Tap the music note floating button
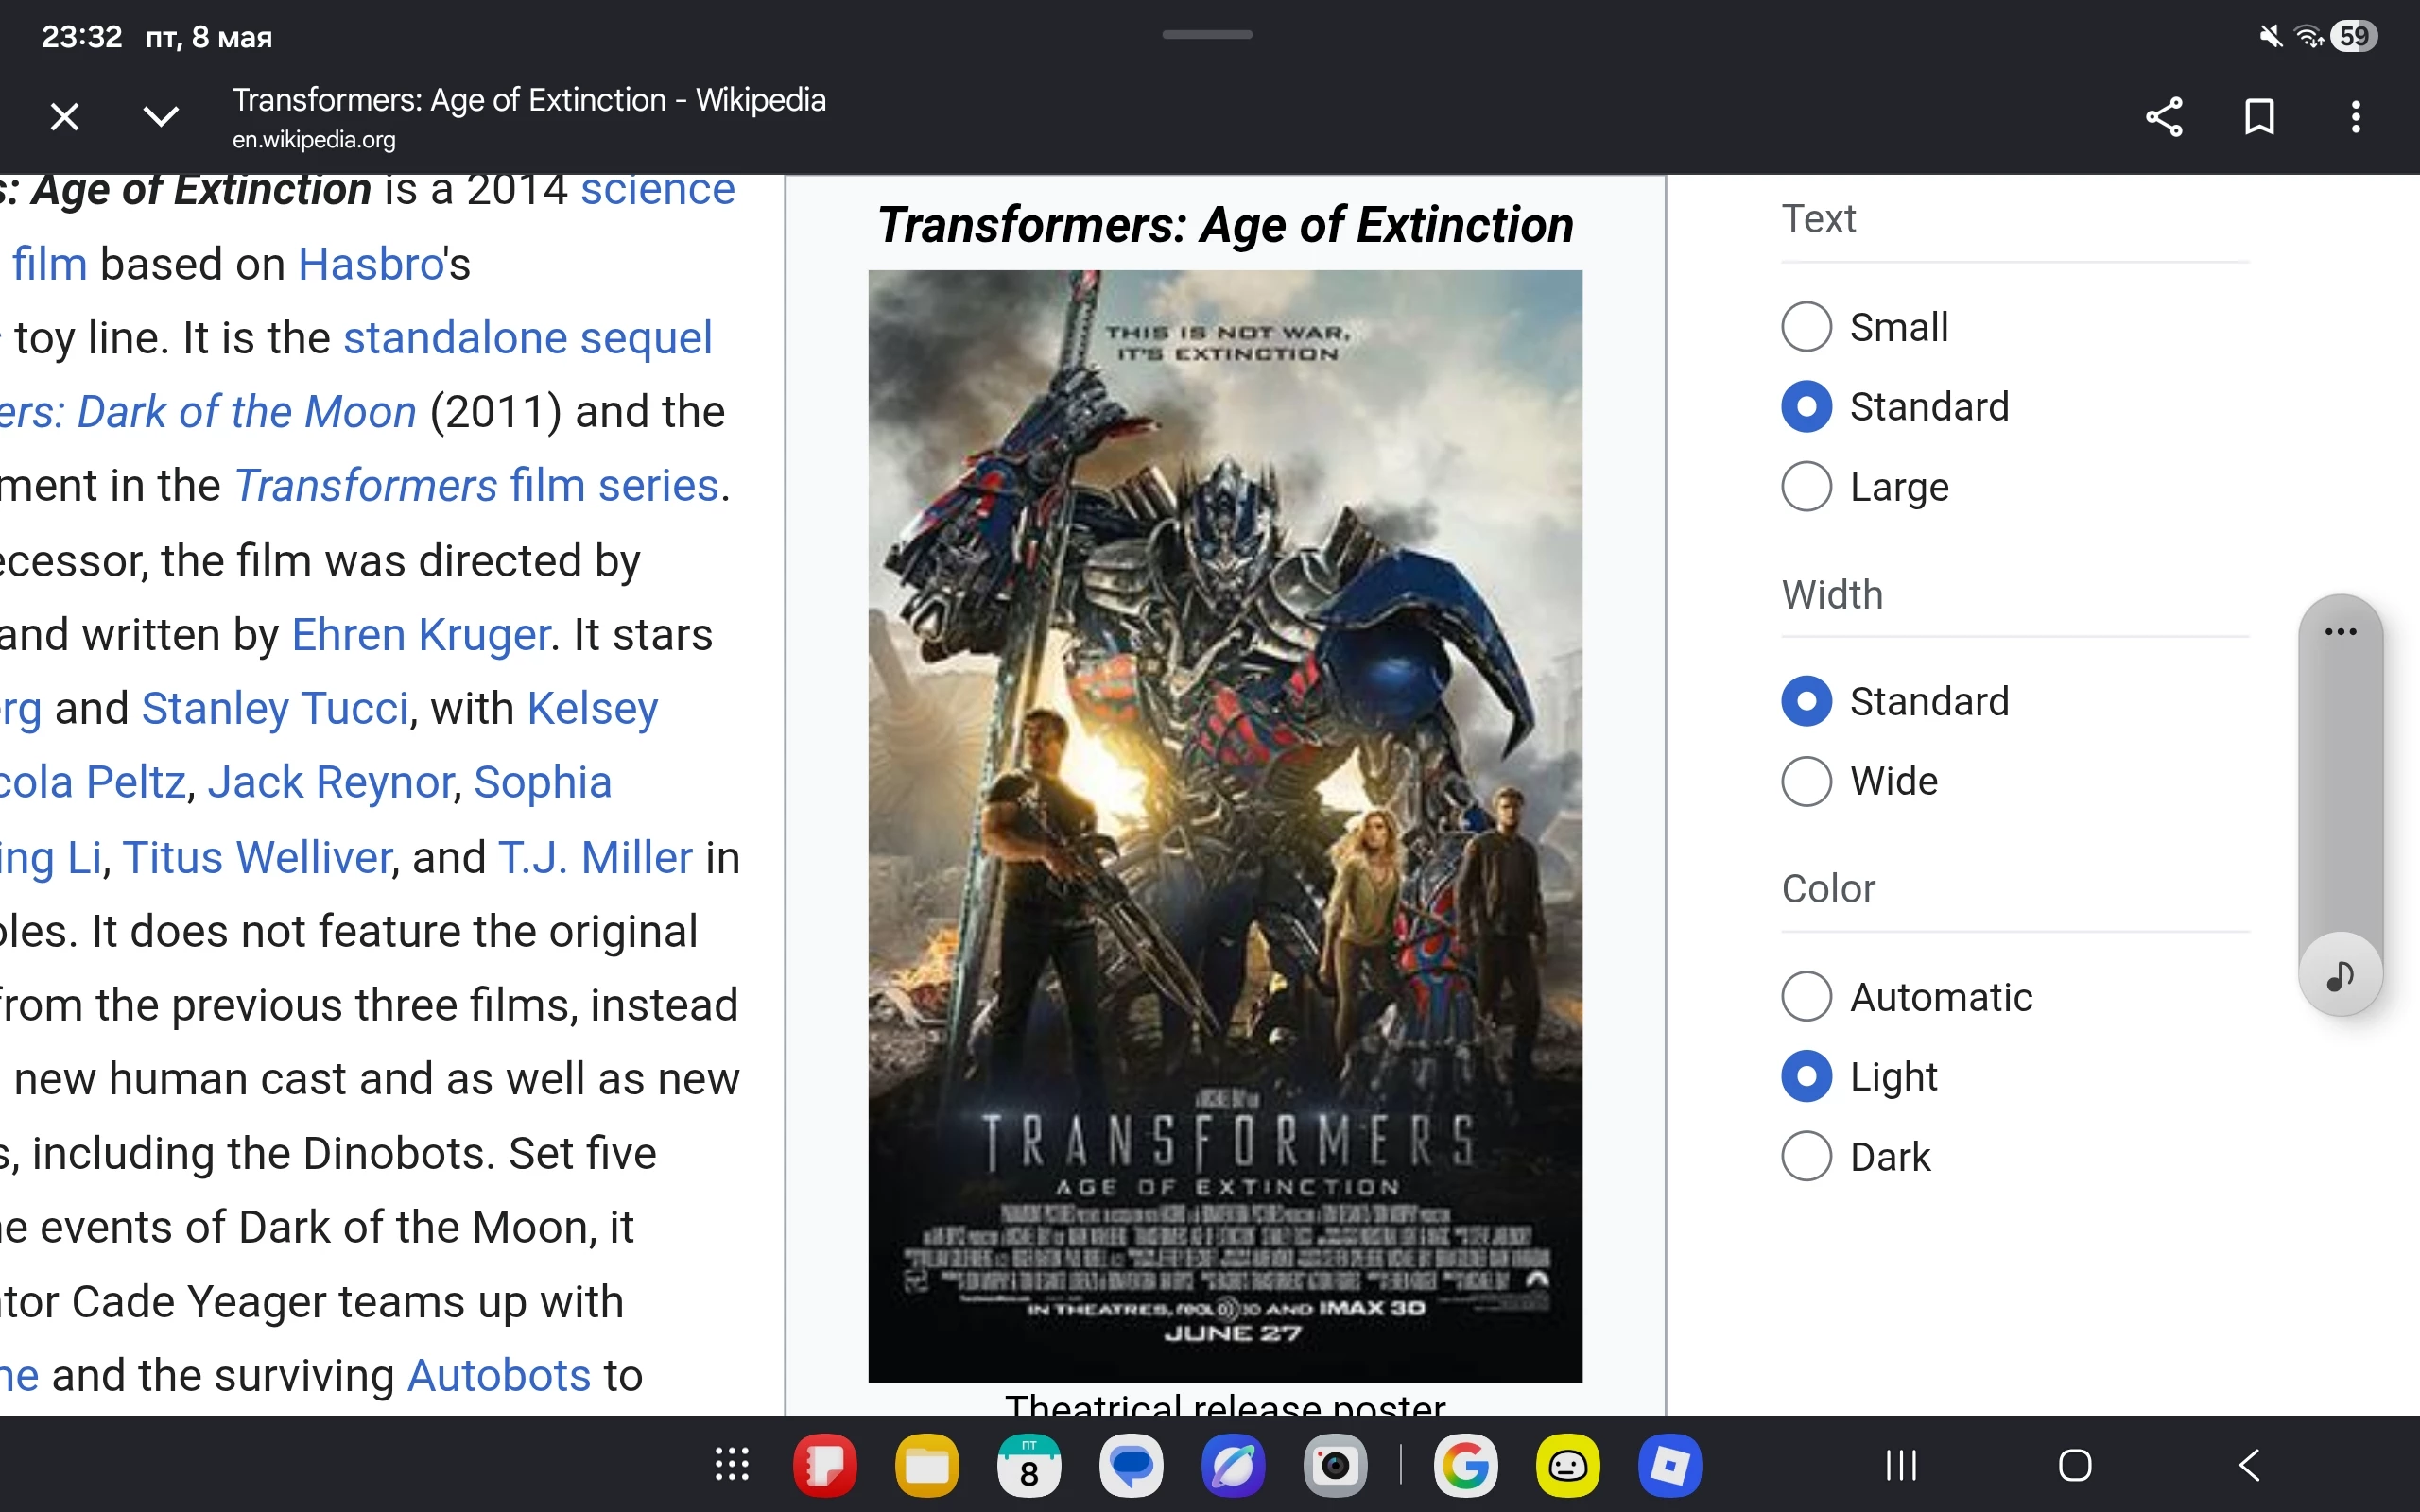This screenshot has width=2420, height=1512. pos(2340,974)
